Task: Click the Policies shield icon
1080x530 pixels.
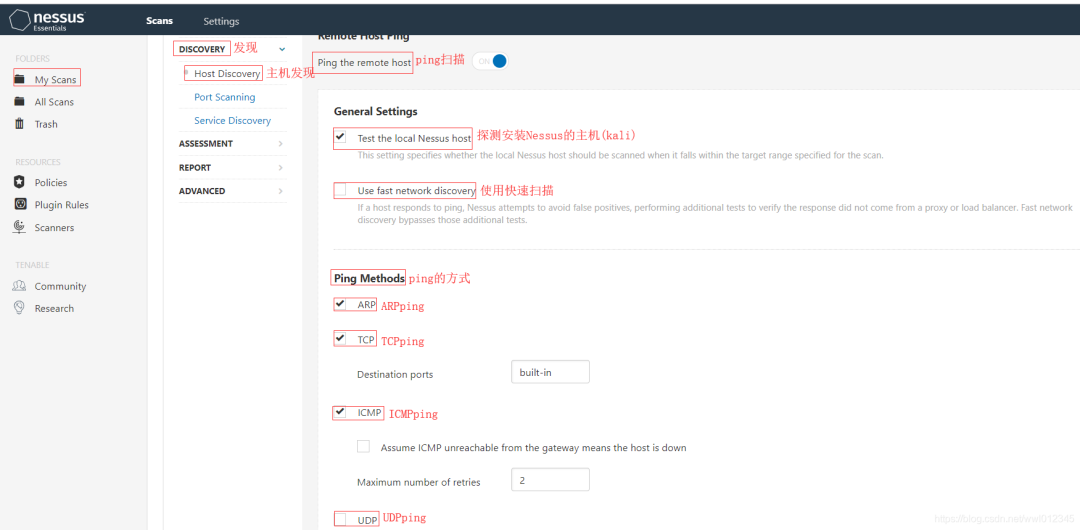Action: 19,182
